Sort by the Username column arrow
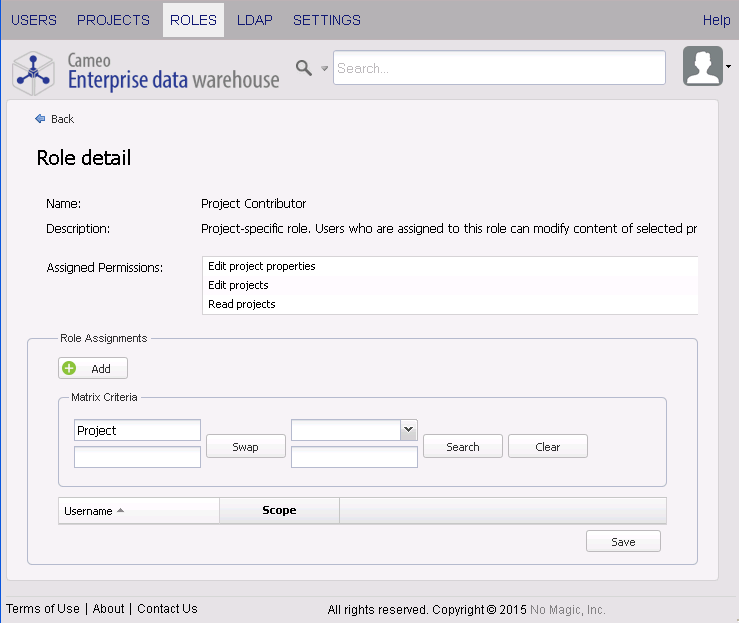Viewport: 739px width, 623px height. tap(121, 511)
